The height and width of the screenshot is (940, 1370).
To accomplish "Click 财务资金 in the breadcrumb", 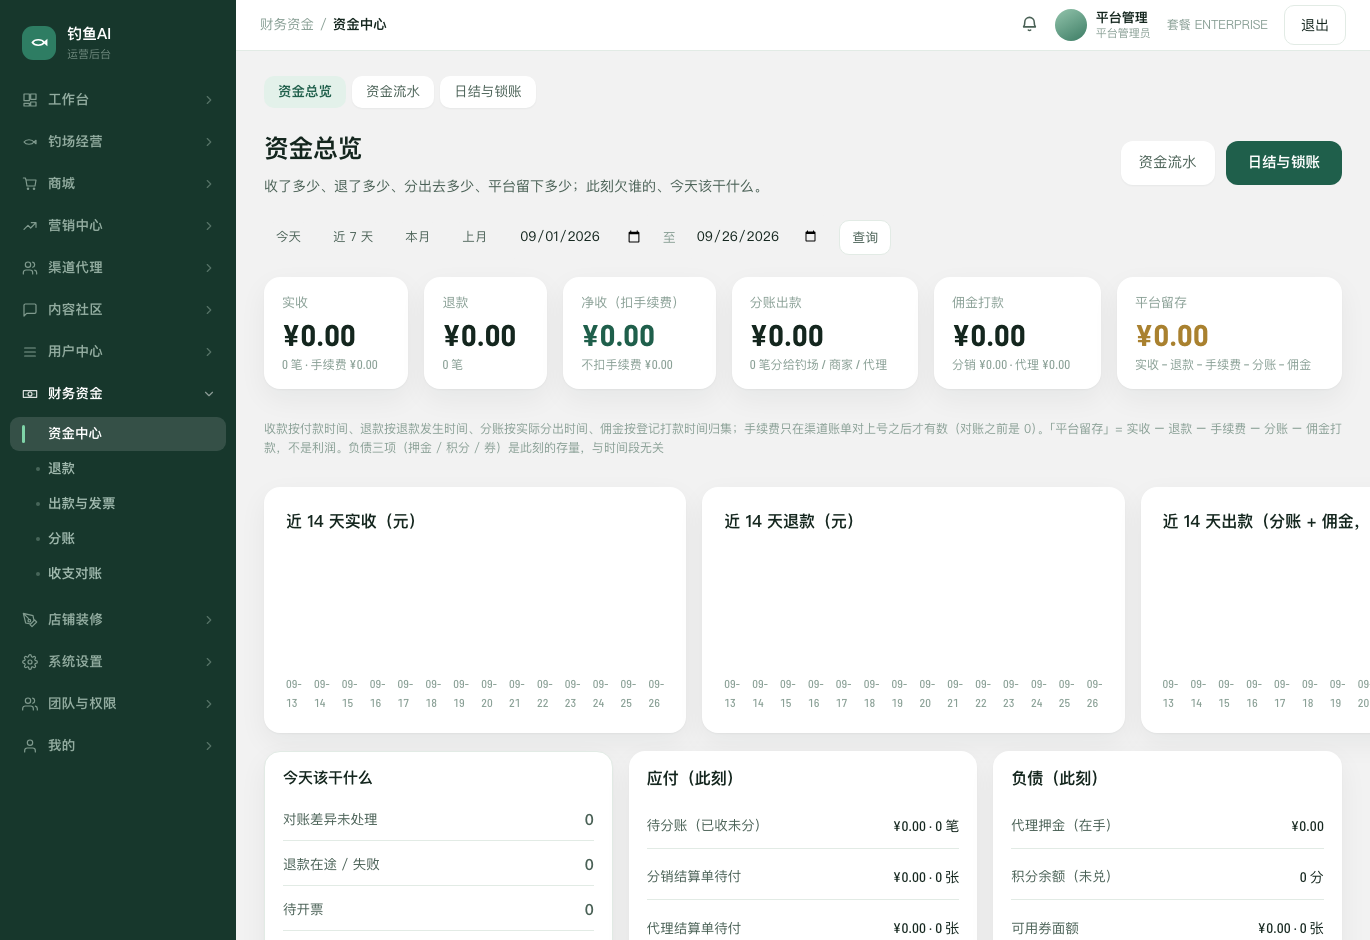I will coord(287,25).
